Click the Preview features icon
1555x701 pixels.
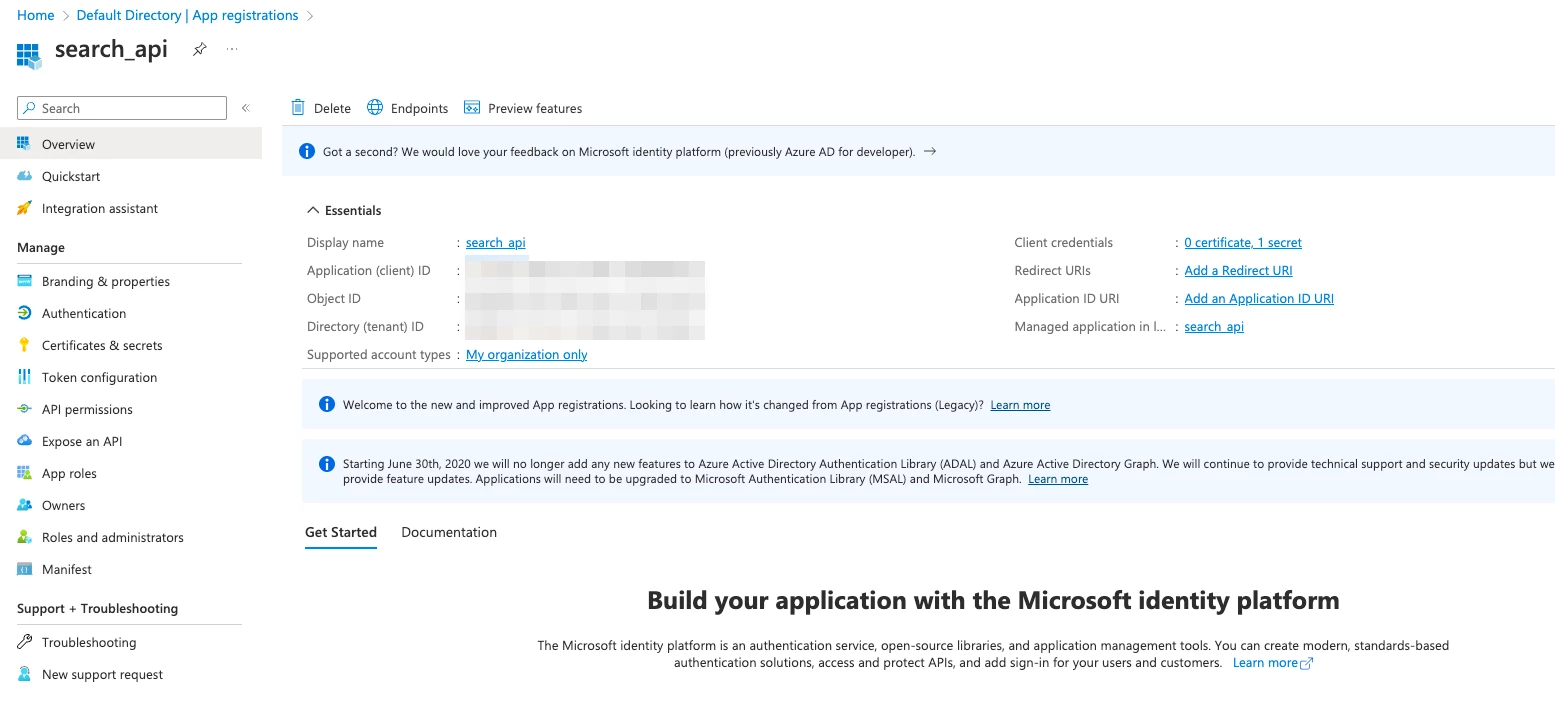click(472, 108)
